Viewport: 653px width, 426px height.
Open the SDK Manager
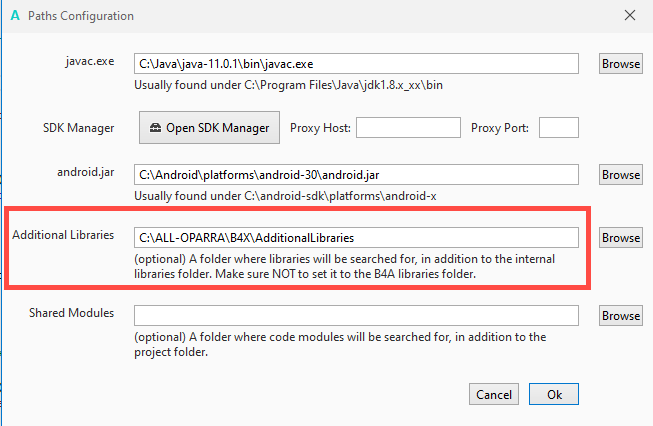[208, 128]
